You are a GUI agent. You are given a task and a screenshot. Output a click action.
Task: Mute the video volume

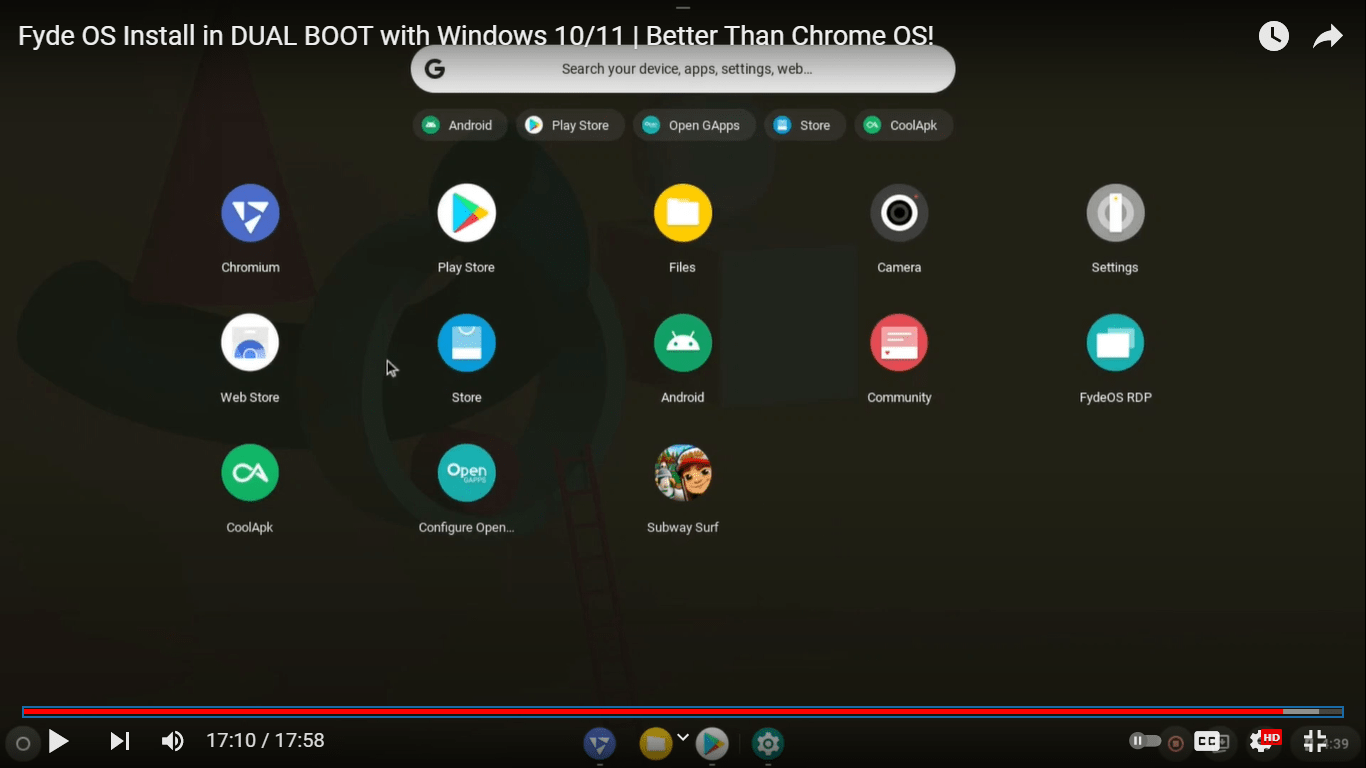[x=172, y=741]
